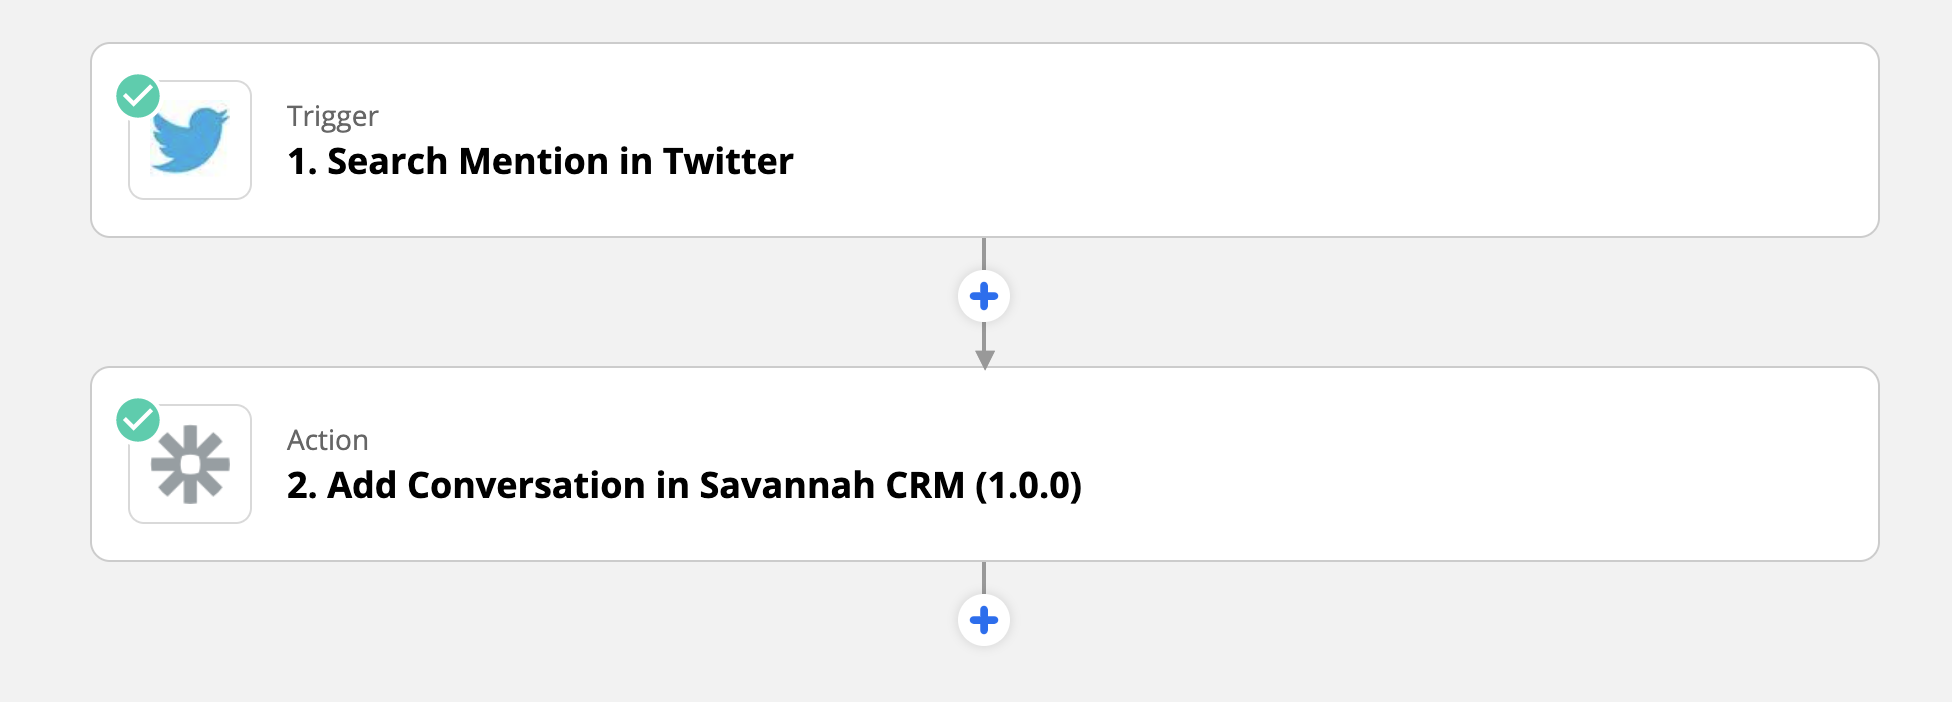Click the word Twitter in step title
The image size is (1952, 702).
728,161
